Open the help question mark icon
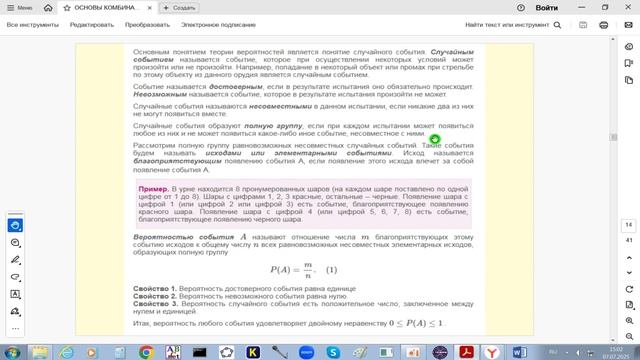640x360 pixels. tap(521, 8)
